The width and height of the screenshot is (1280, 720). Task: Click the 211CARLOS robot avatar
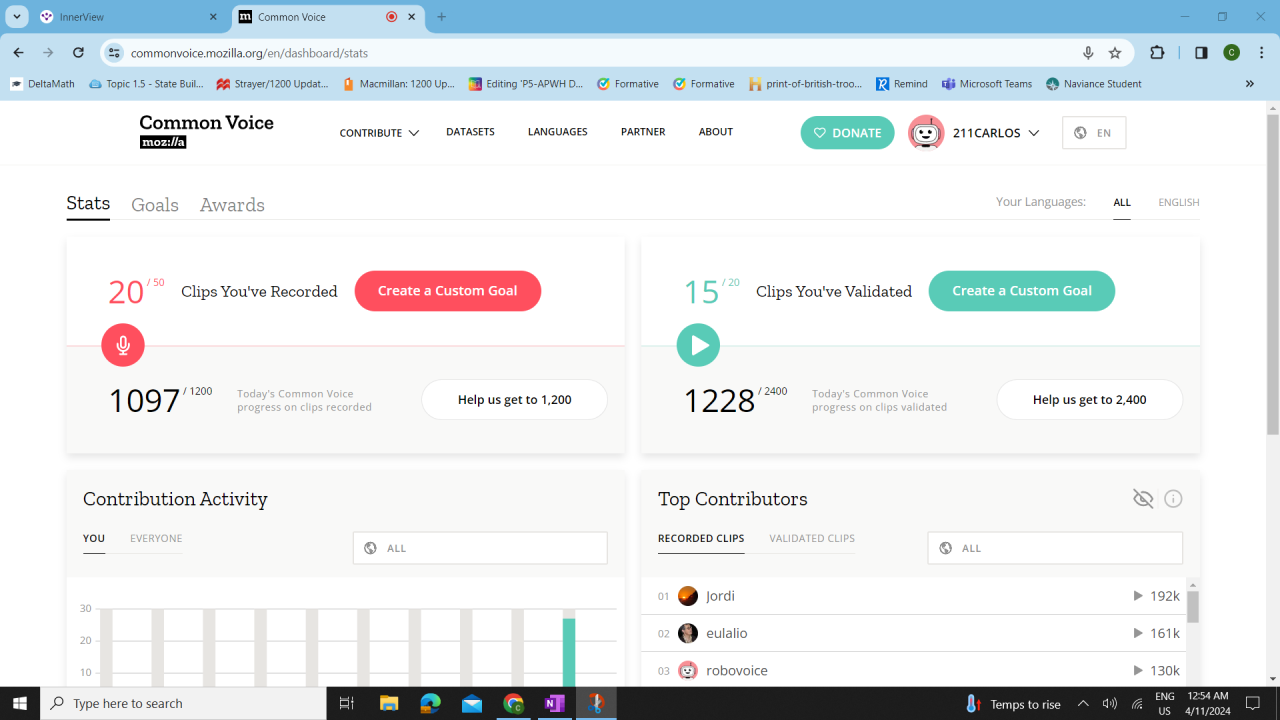926,132
